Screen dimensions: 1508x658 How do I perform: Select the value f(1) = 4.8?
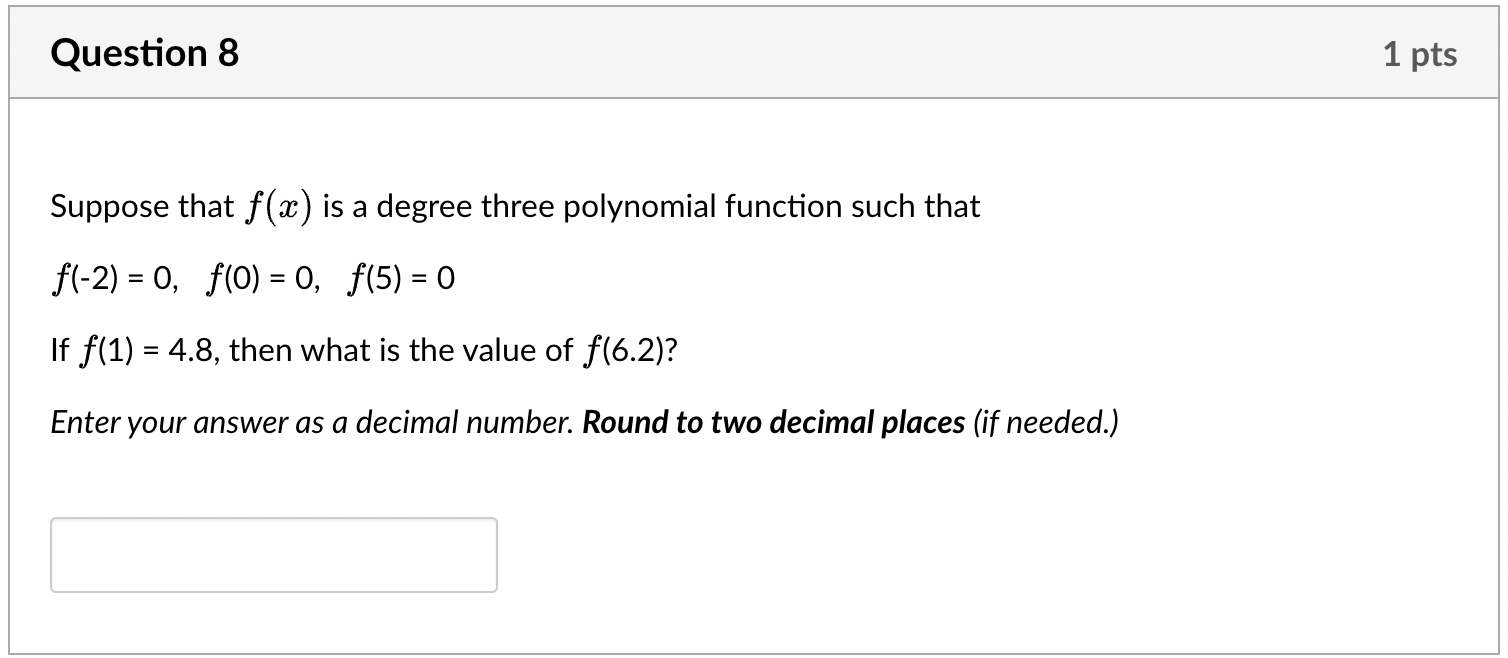point(151,350)
